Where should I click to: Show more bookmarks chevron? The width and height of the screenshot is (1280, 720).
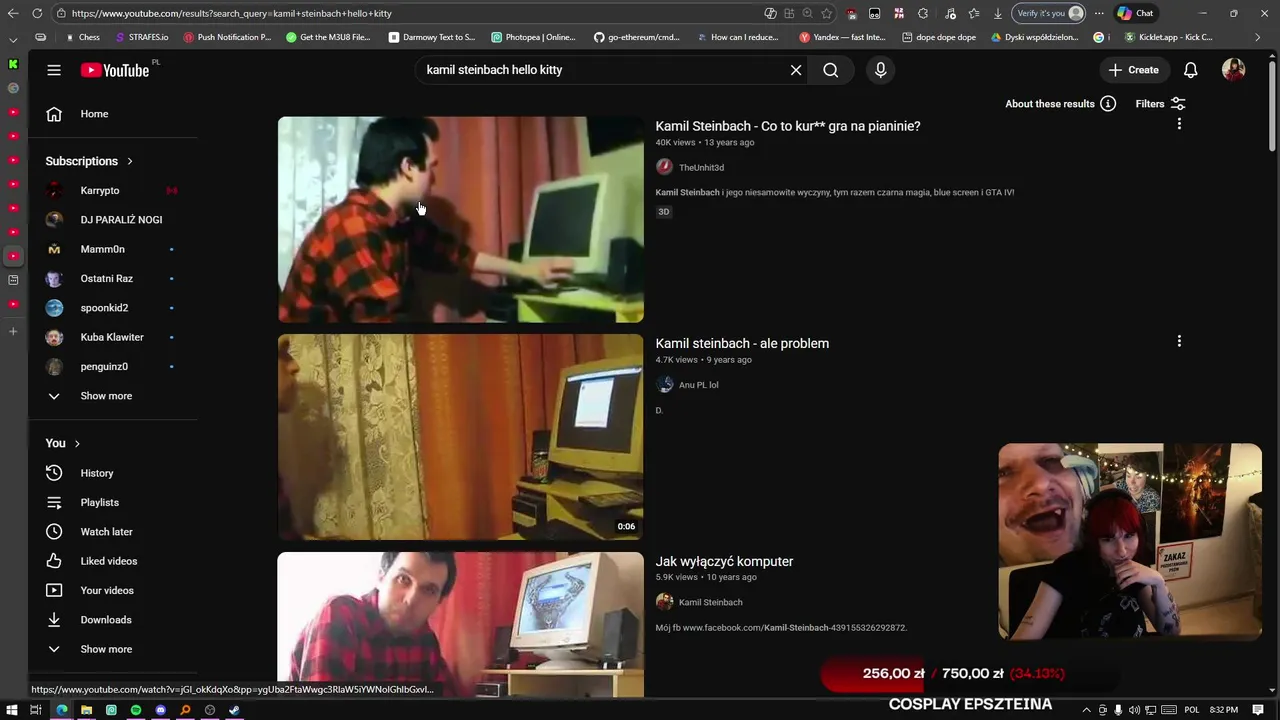[x=1258, y=37]
